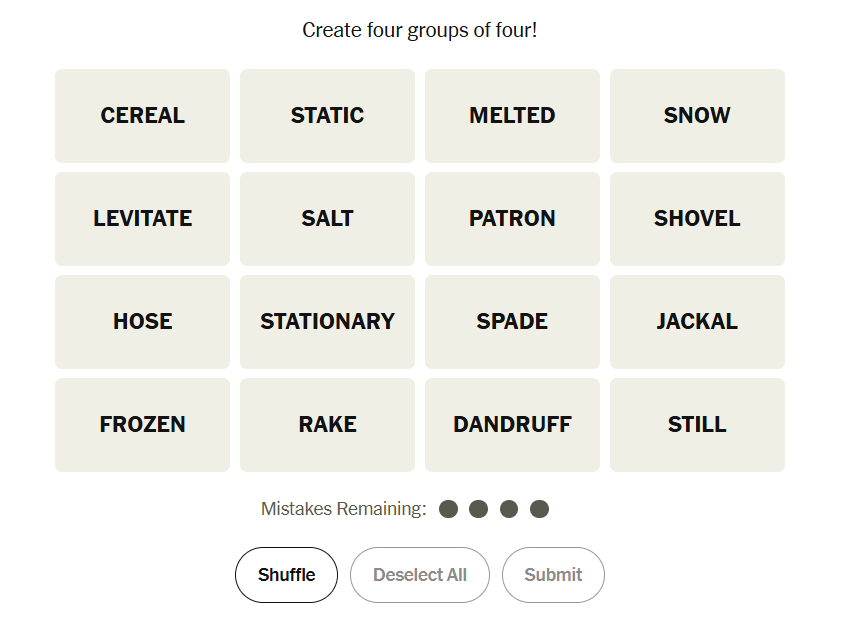The image size is (844, 631).
Task: Select the CEREAL word tile
Action: point(142,116)
